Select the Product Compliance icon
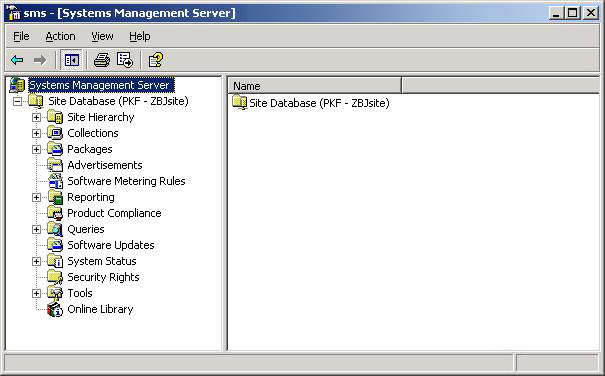The height and width of the screenshot is (376, 605). (x=55, y=213)
